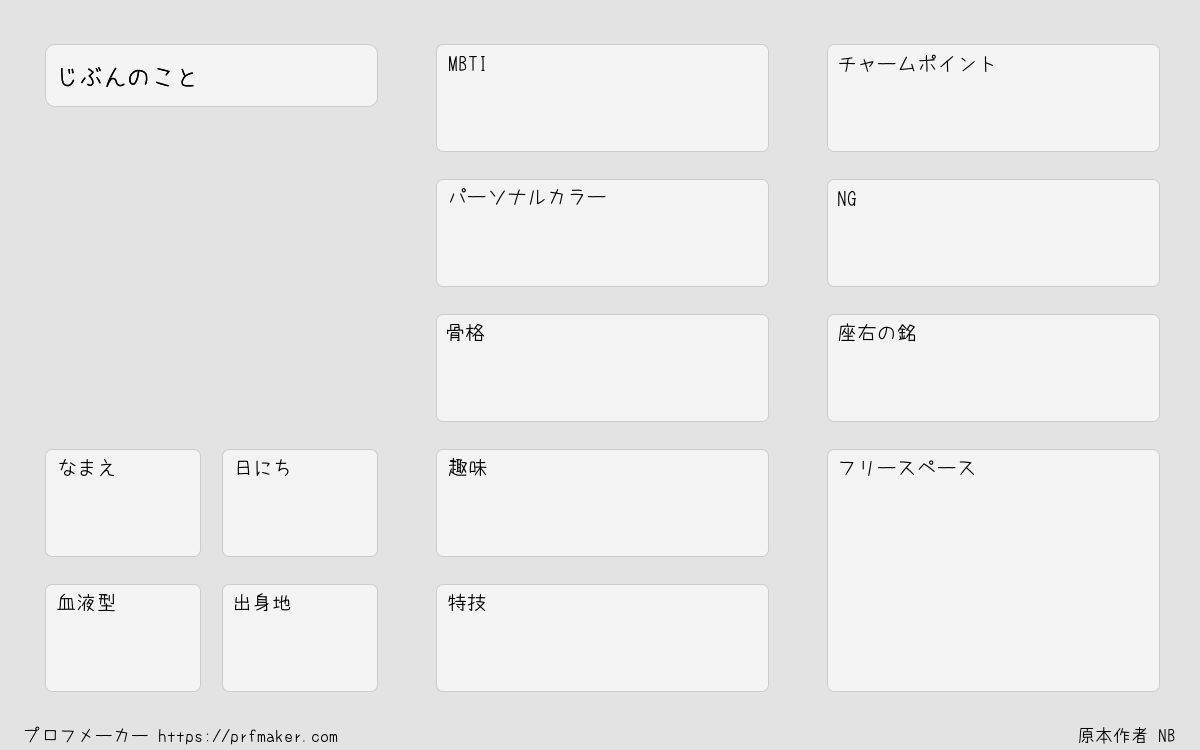
Task: Click the 原本作者 NB credit
Action: (1127, 735)
